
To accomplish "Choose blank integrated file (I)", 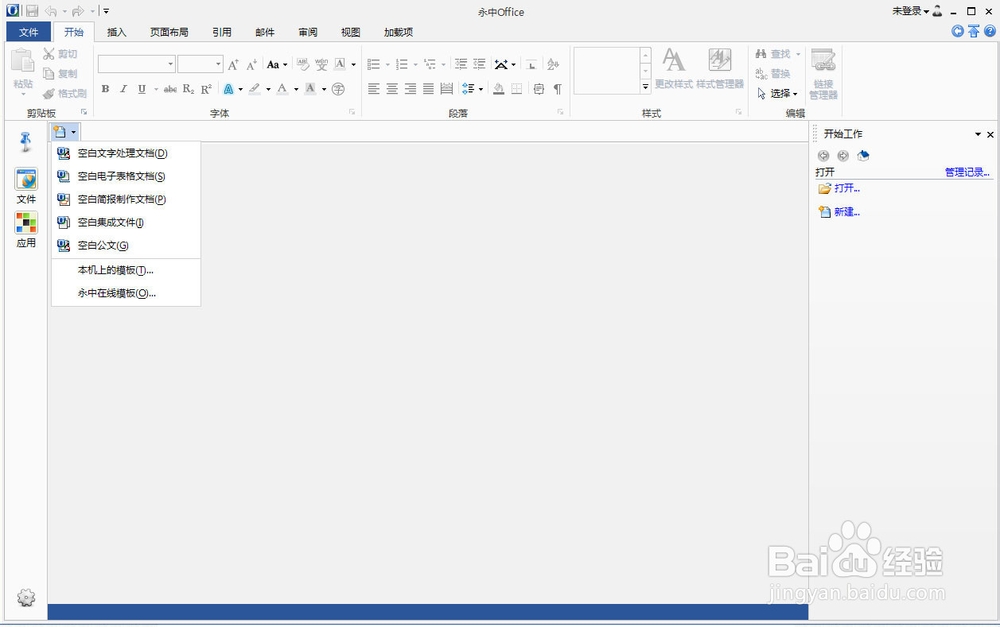I will [126, 222].
